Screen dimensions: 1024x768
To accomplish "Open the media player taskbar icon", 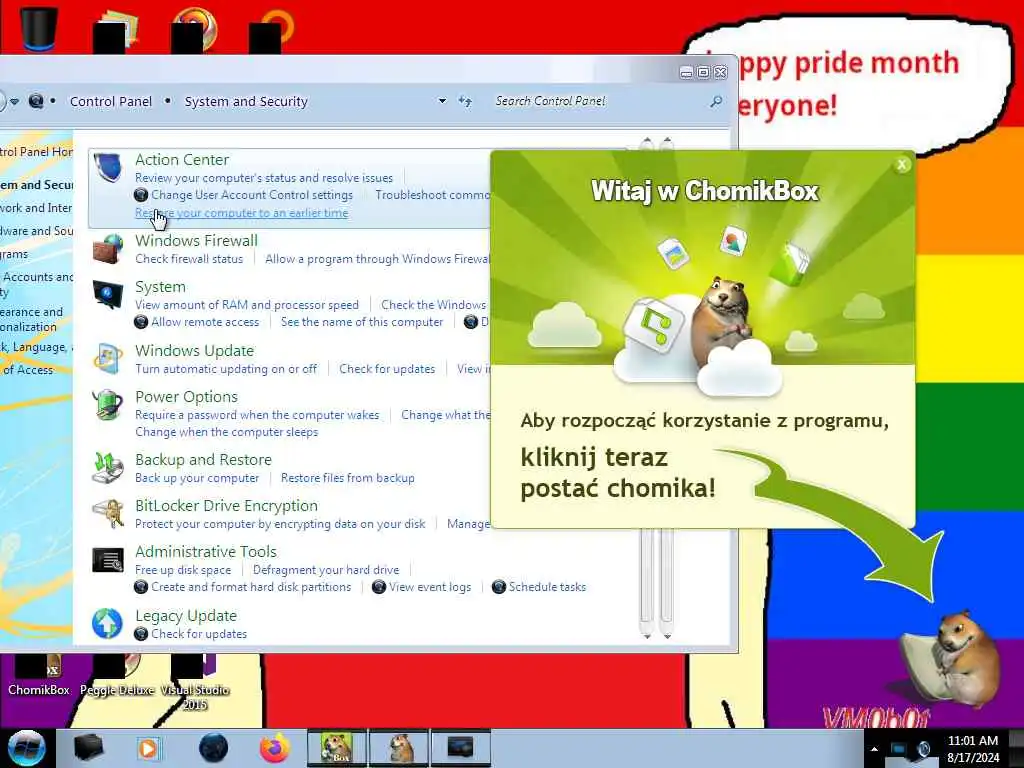I will pyautogui.click(x=148, y=748).
